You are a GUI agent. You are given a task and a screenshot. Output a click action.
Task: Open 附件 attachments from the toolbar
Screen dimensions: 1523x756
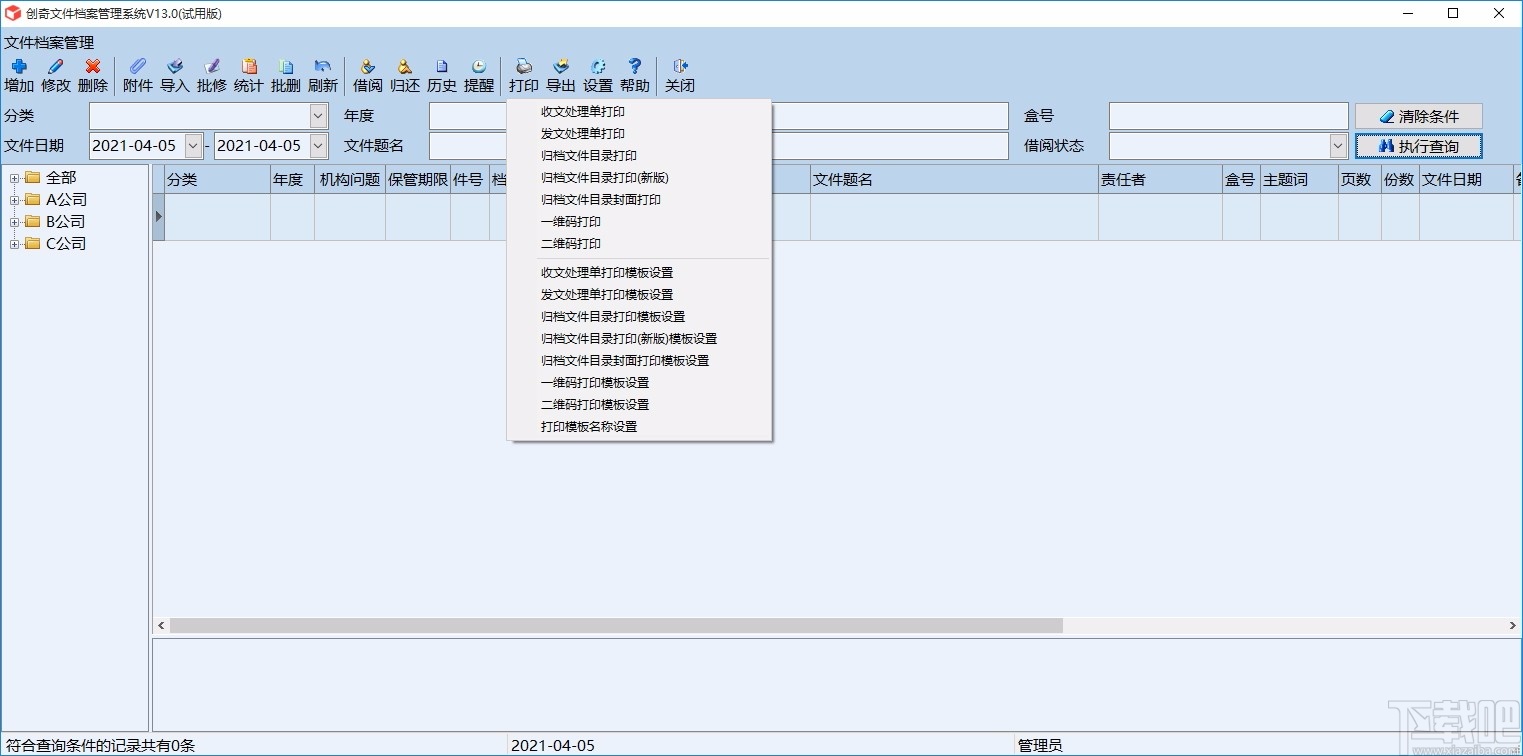pos(138,75)
